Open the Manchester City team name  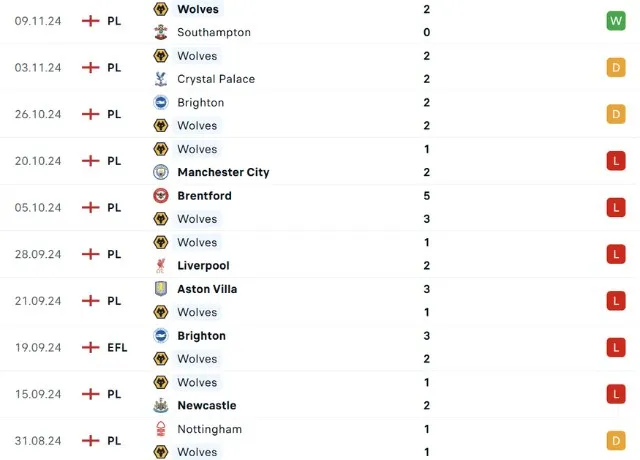[223, 172]
